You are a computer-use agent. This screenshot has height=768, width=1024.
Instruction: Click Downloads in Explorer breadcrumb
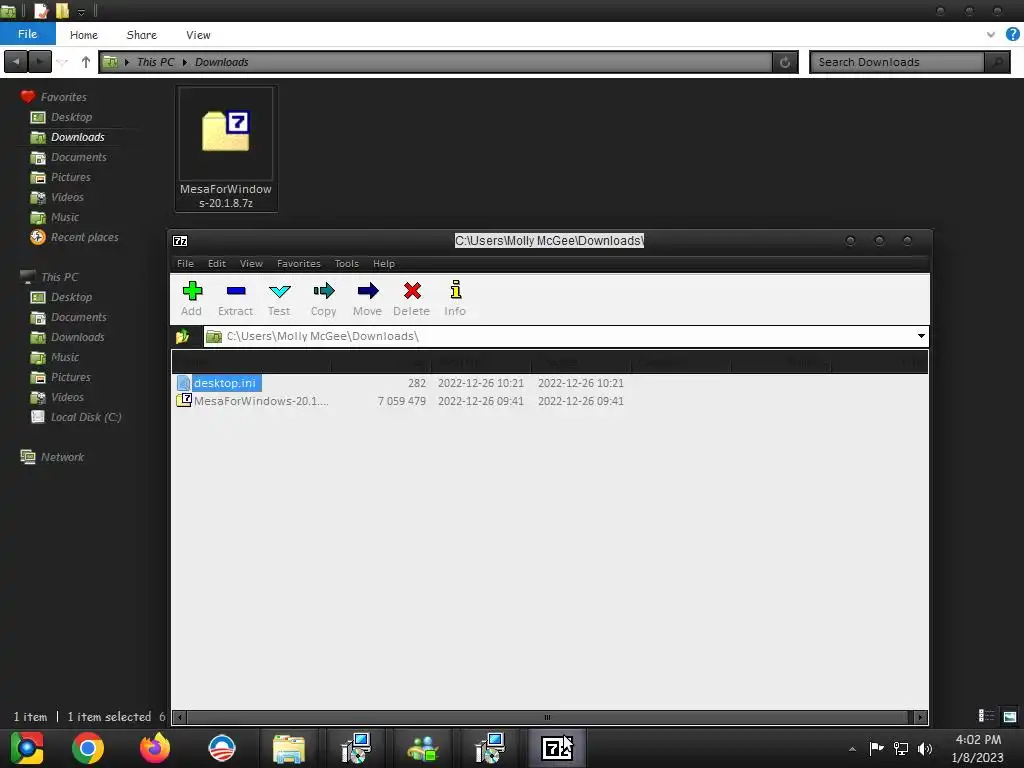tap(221, 62)
